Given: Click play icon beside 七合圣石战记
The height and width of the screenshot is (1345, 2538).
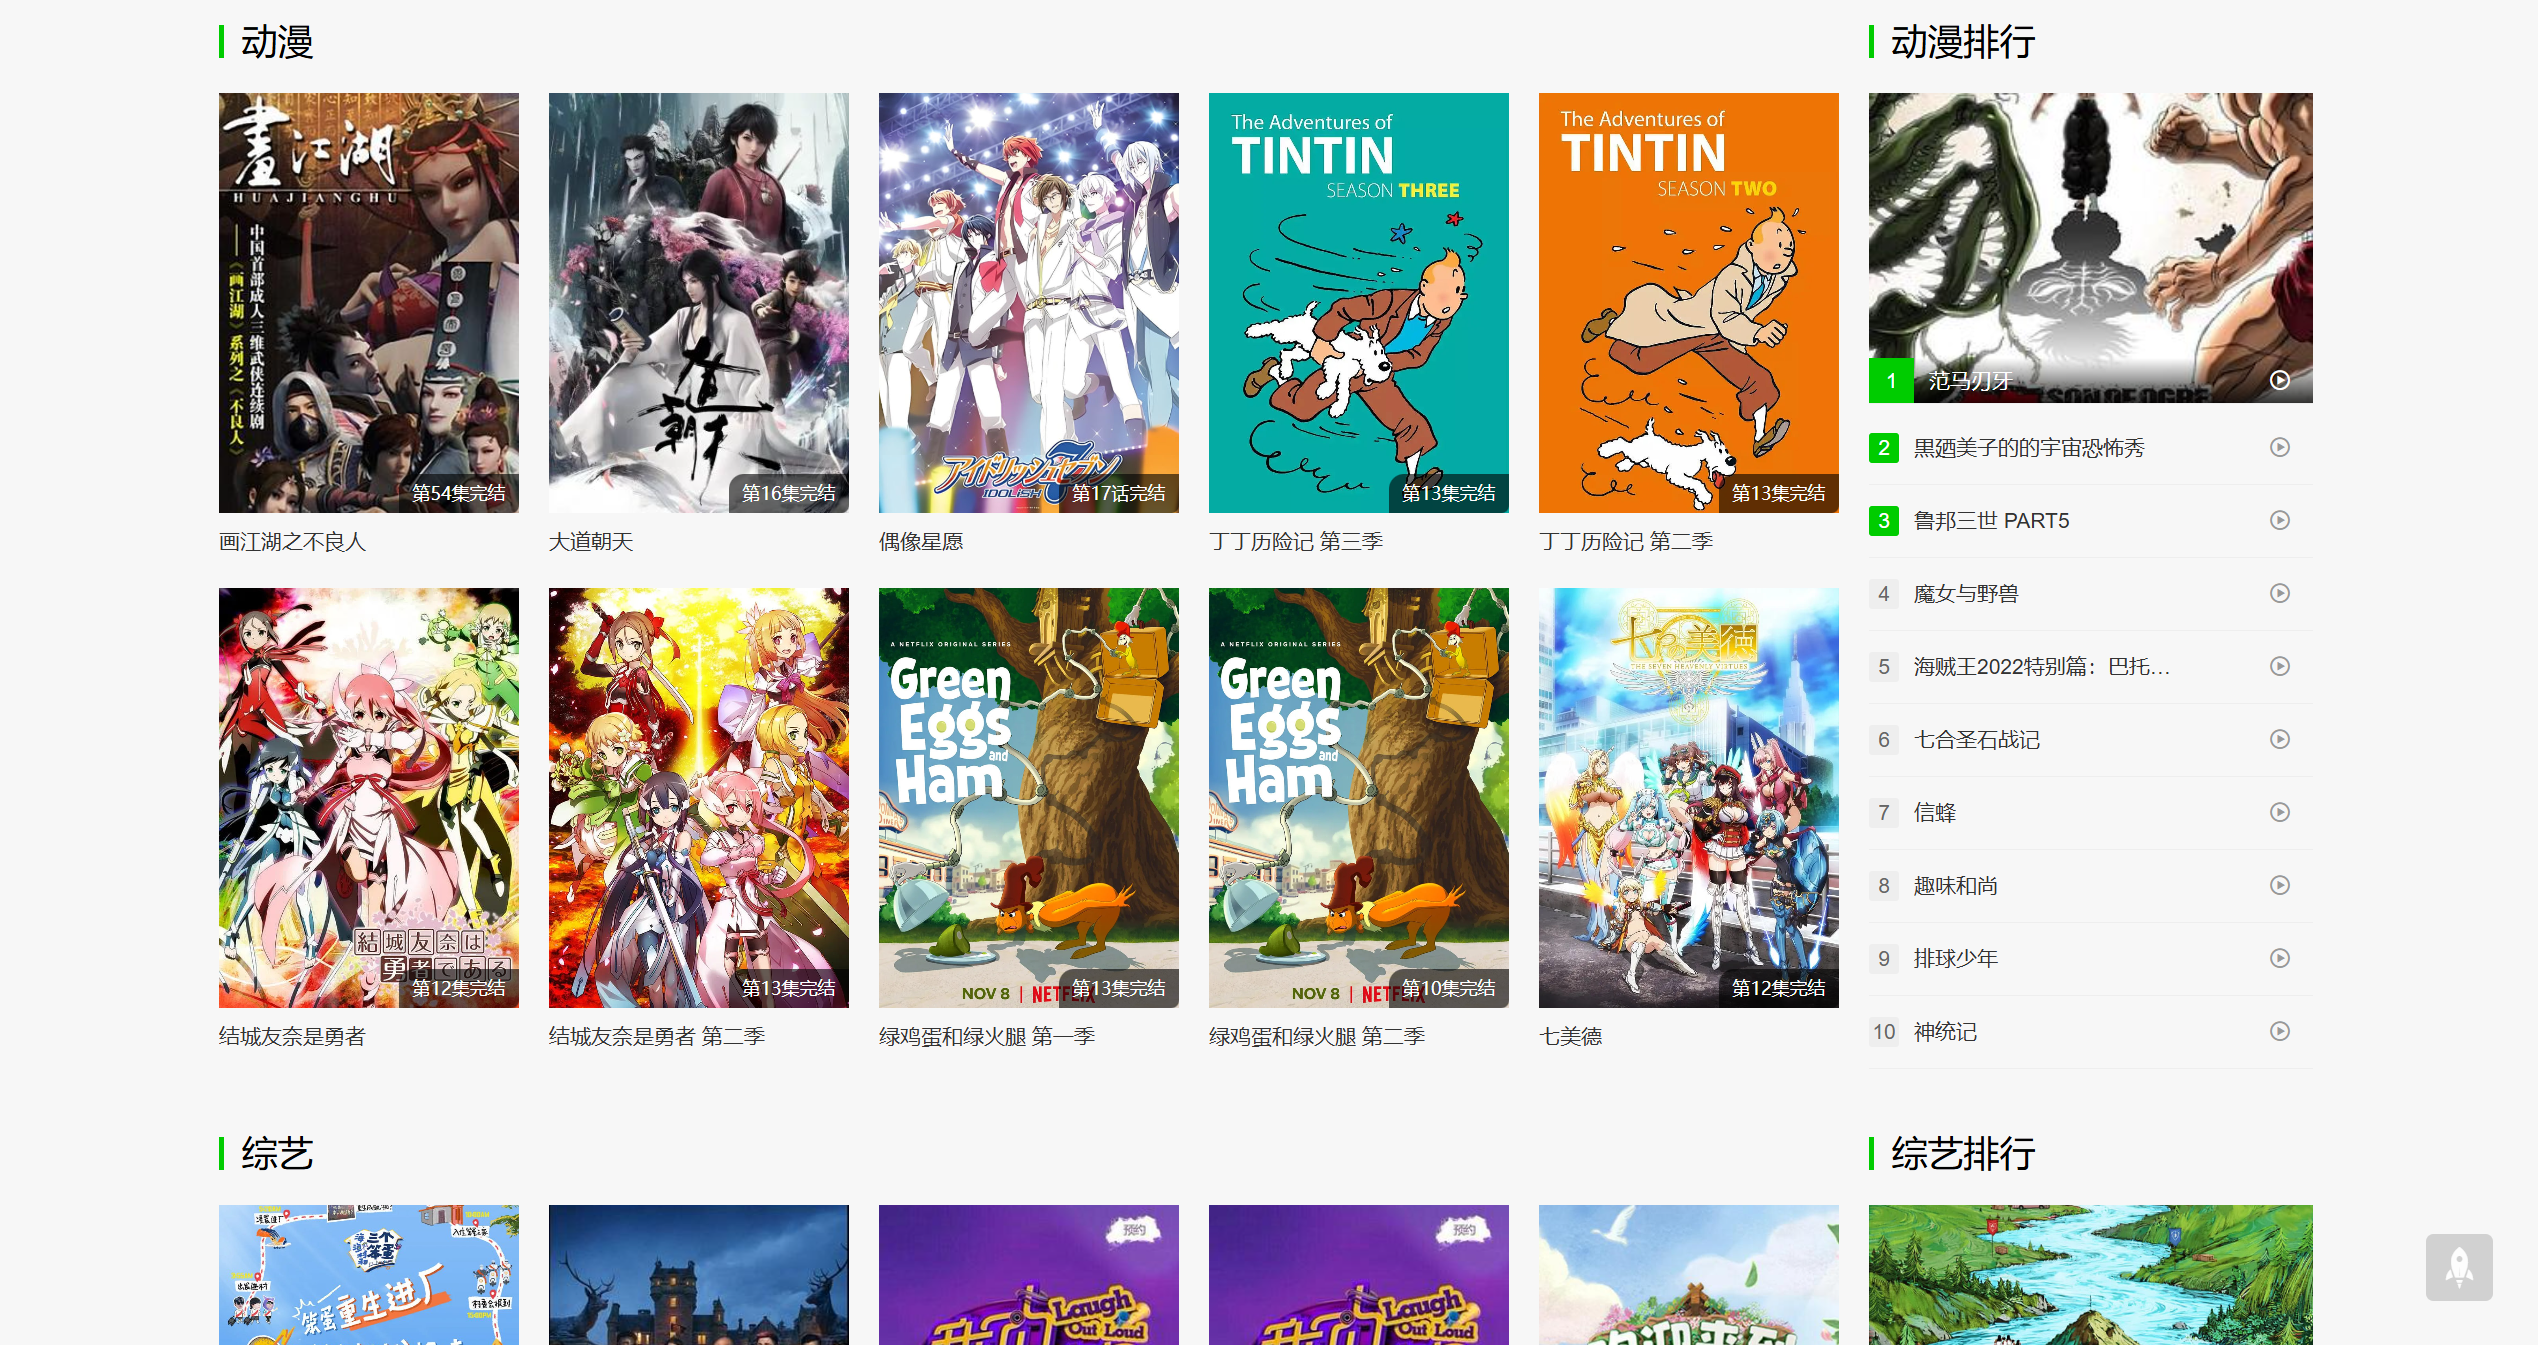Looking at the screenshot, I should [x=2279, y=739].
